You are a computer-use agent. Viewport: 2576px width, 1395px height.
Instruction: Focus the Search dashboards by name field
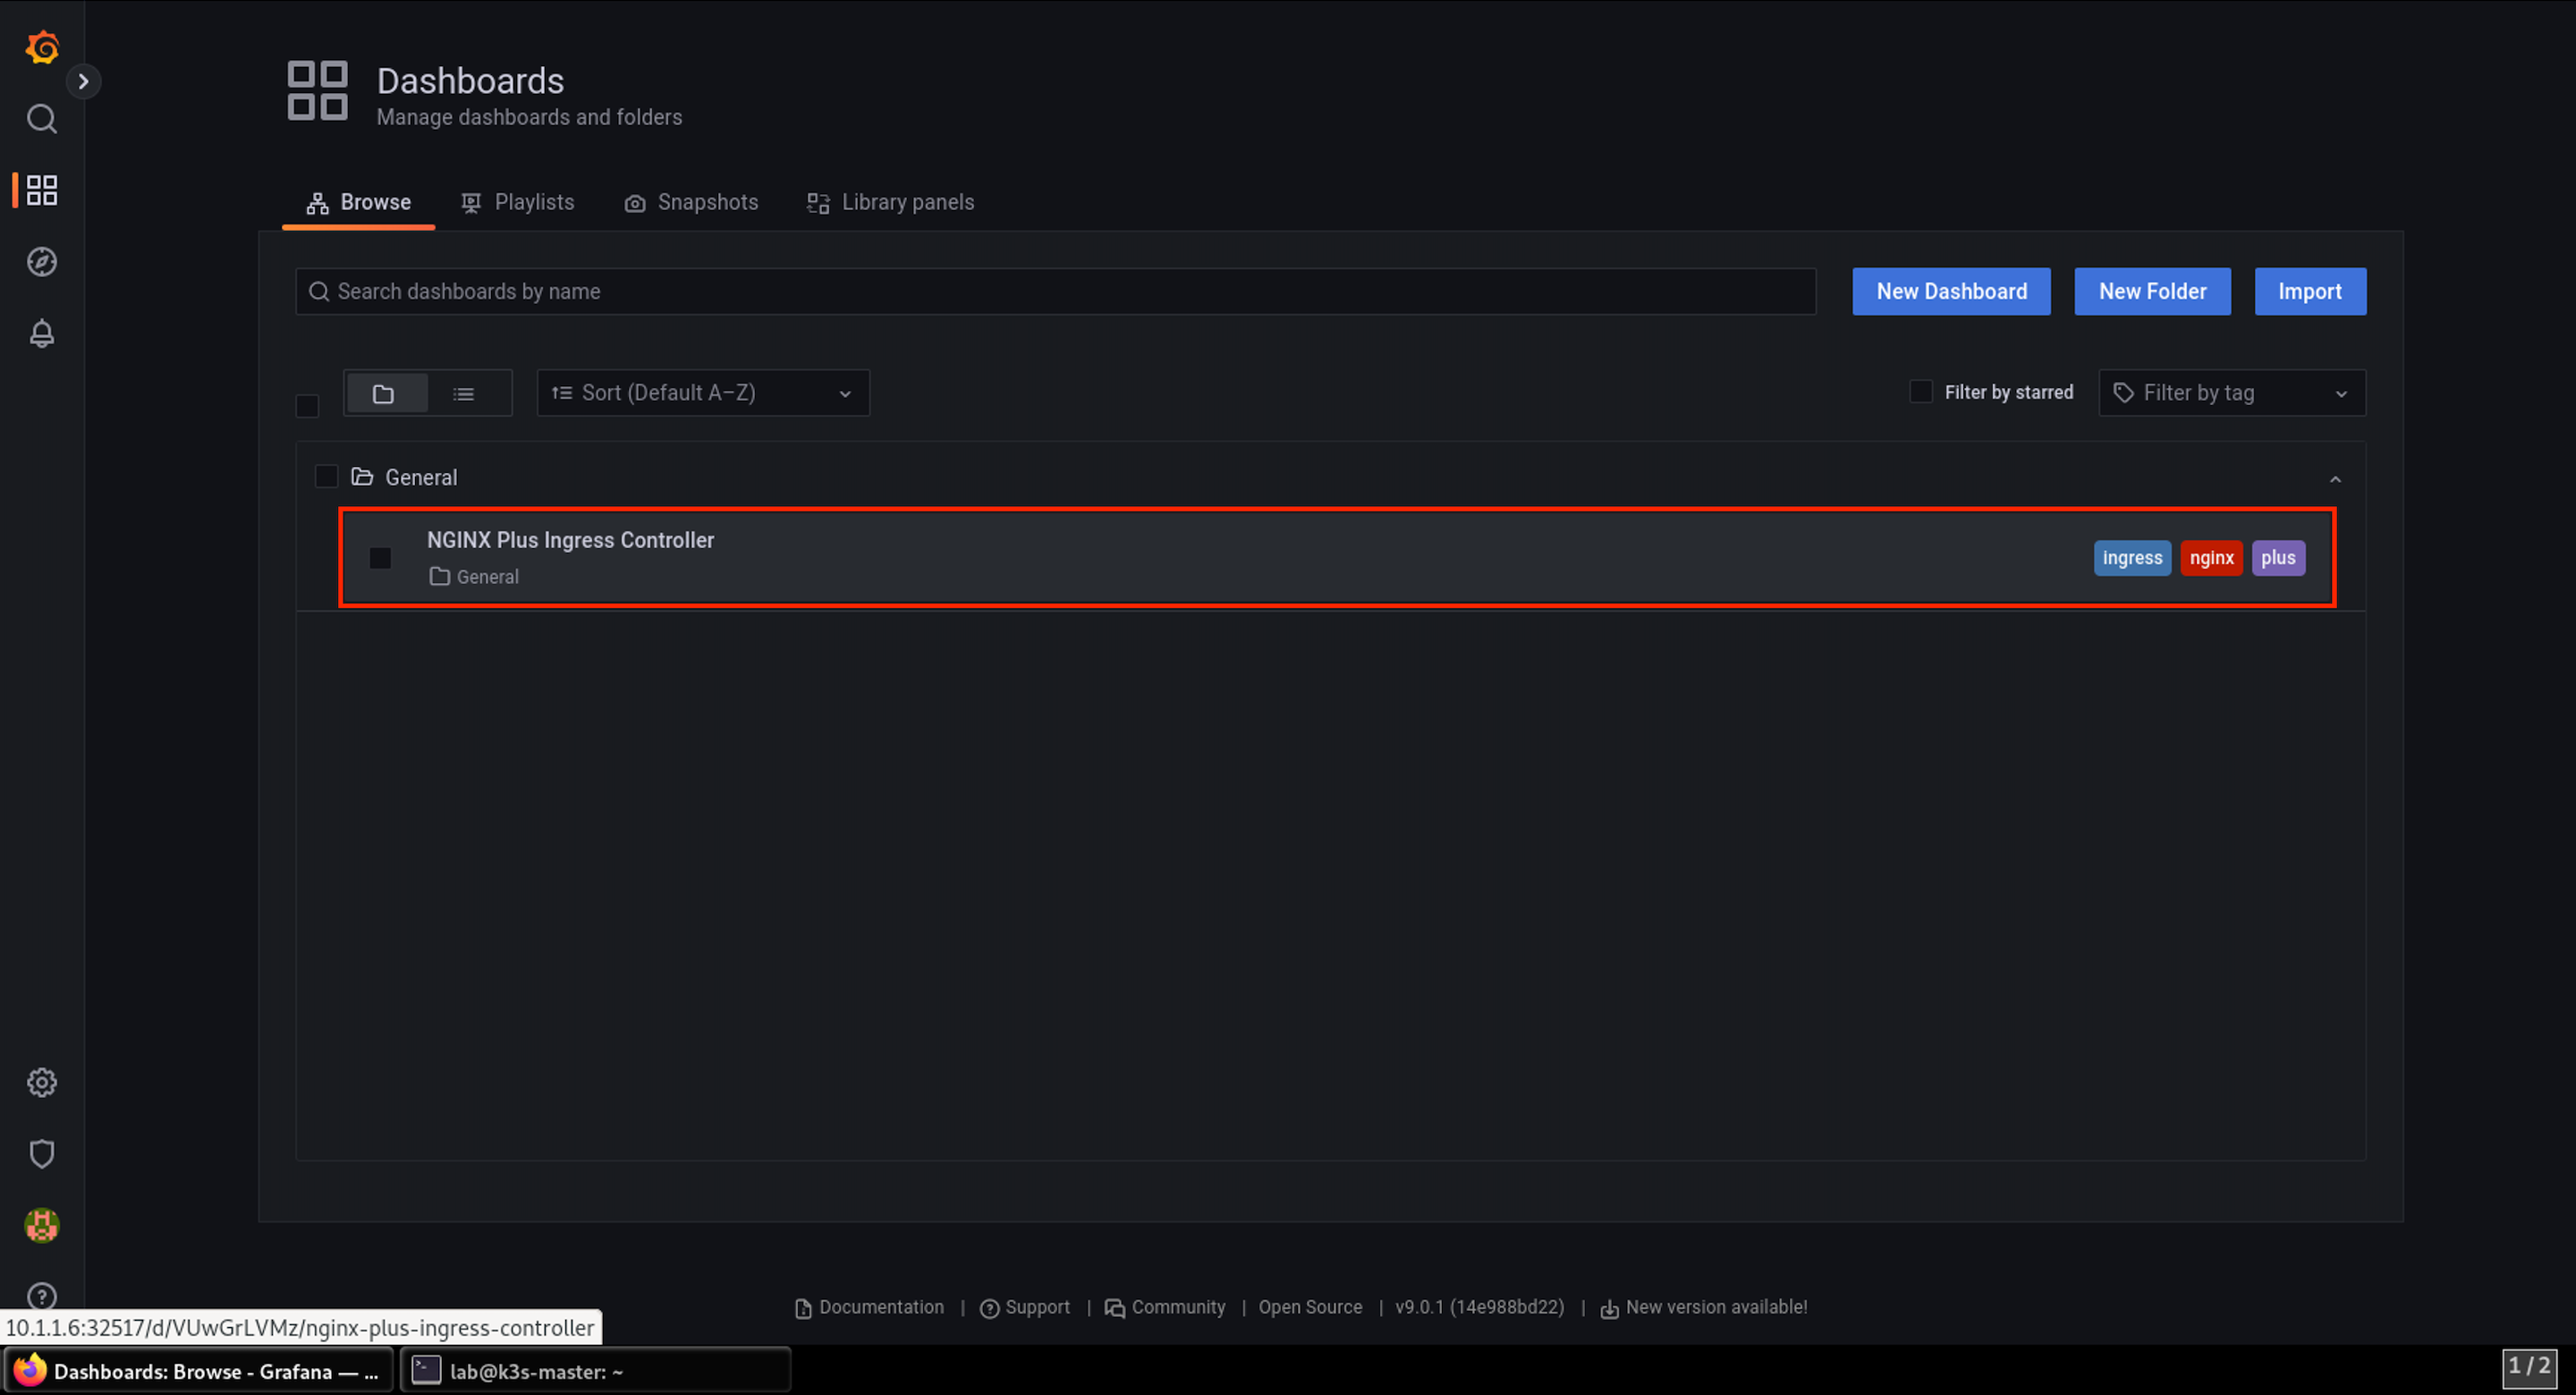click(1055, 291)
